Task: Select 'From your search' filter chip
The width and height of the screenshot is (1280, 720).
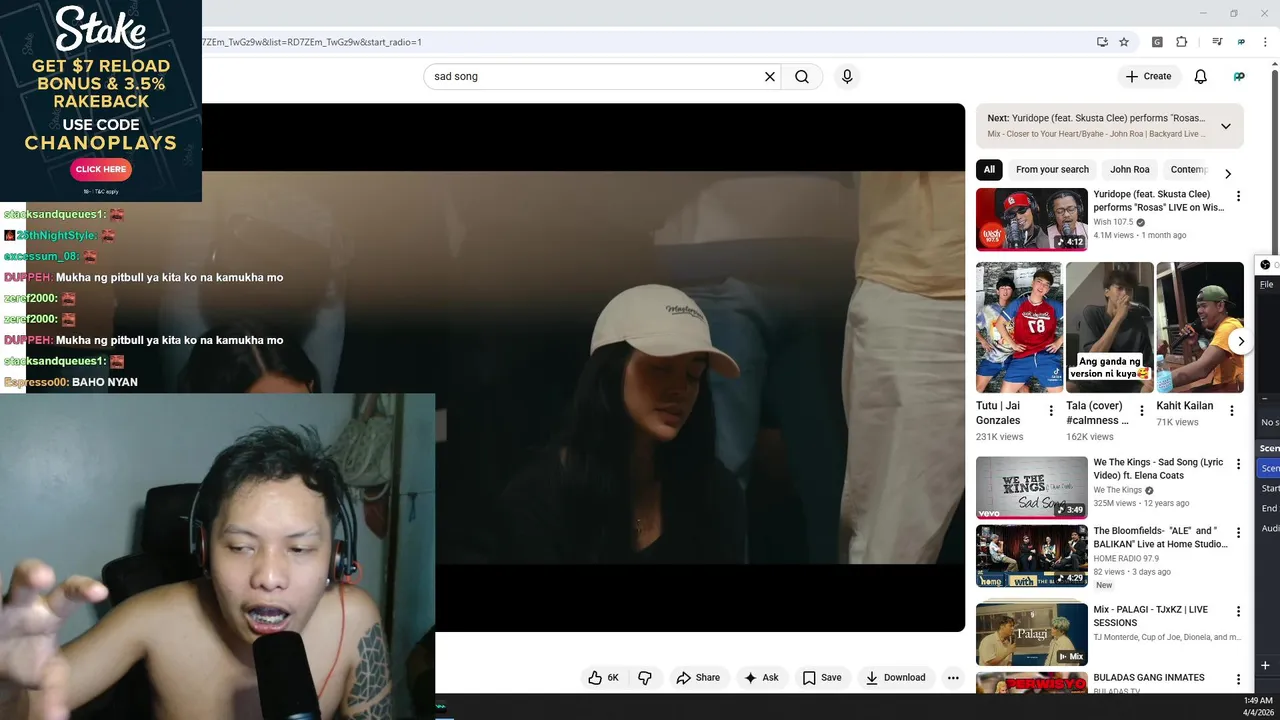Action: (1052, 170)
